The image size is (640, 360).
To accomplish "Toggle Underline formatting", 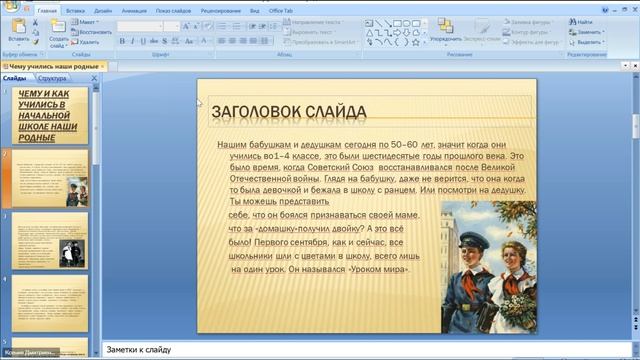I will pos(143,41).
